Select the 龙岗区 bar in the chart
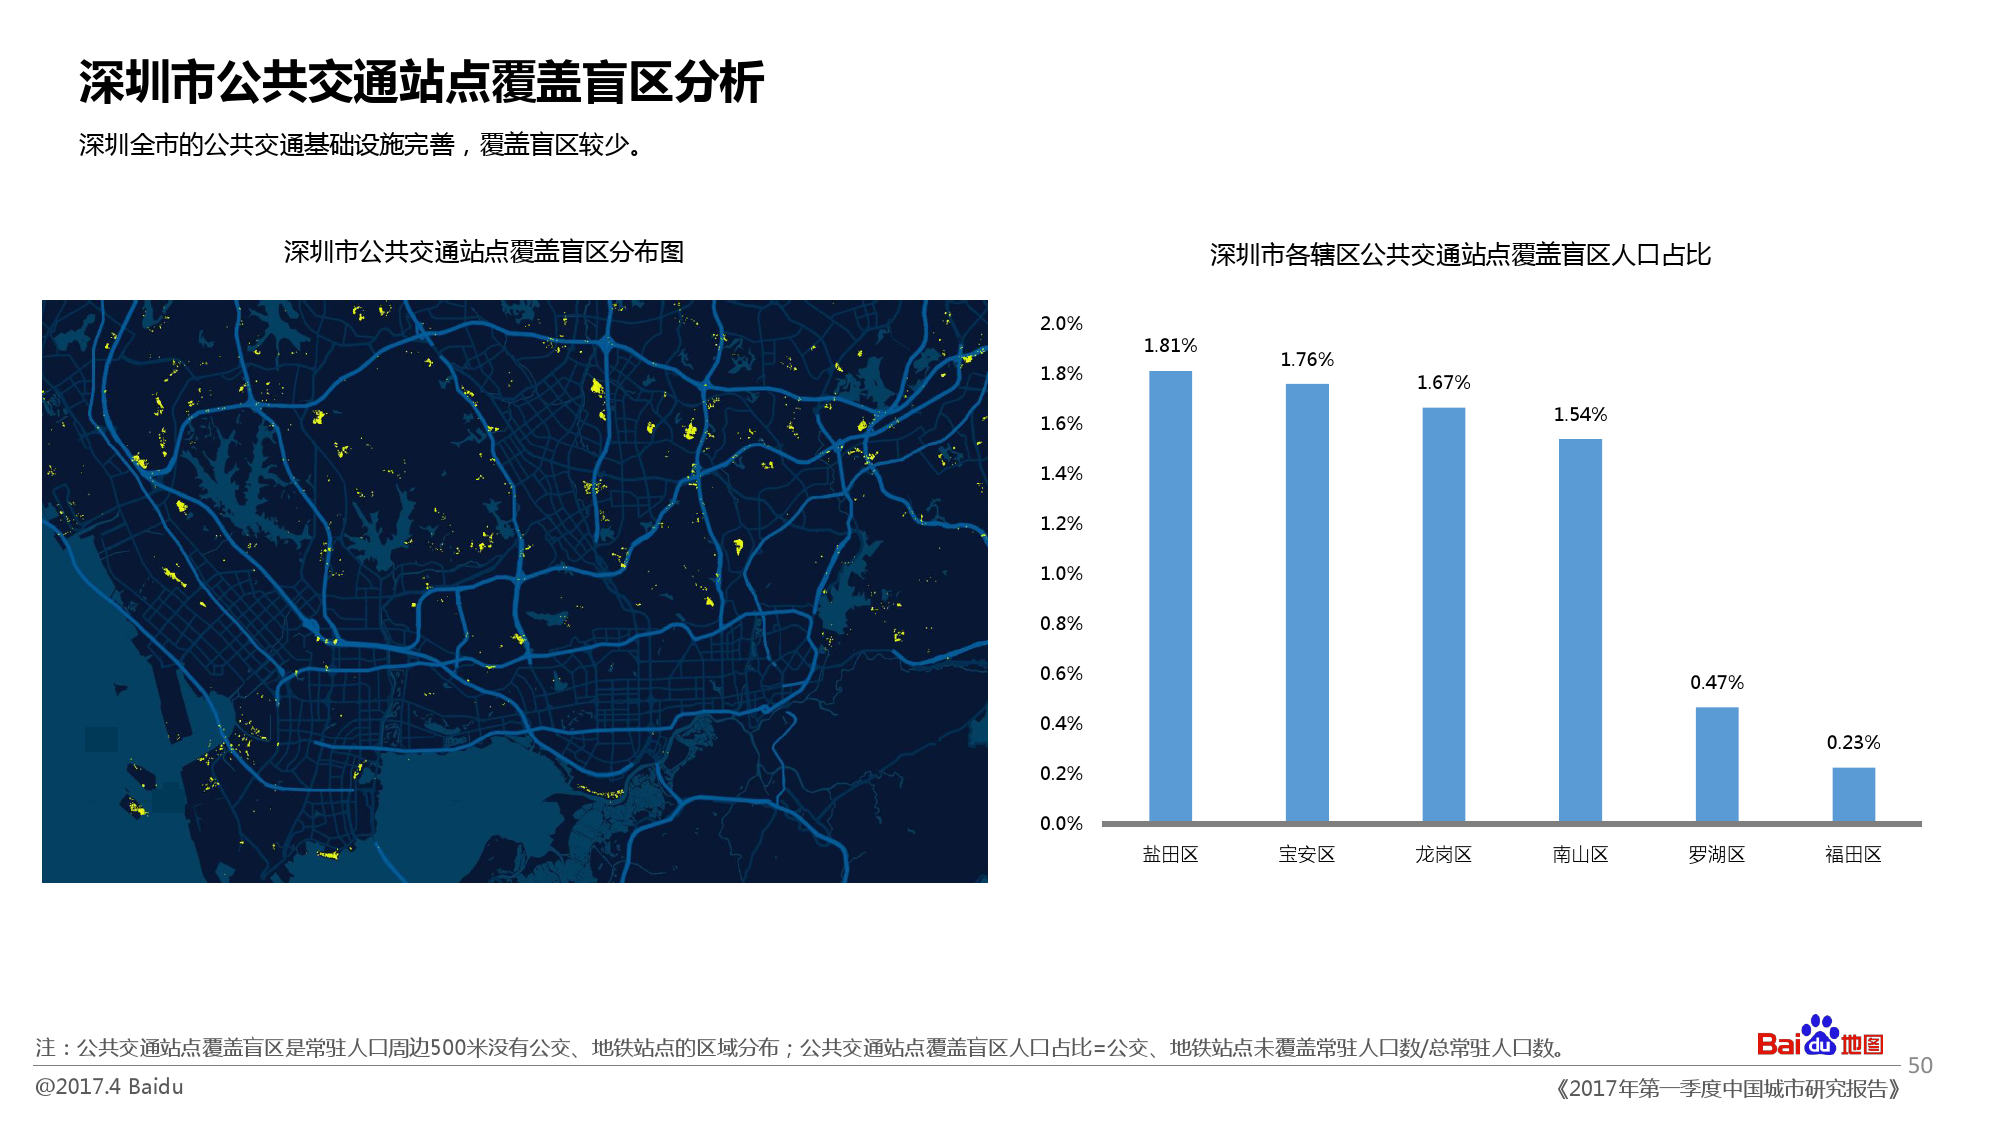 [x=1444, y=615]
